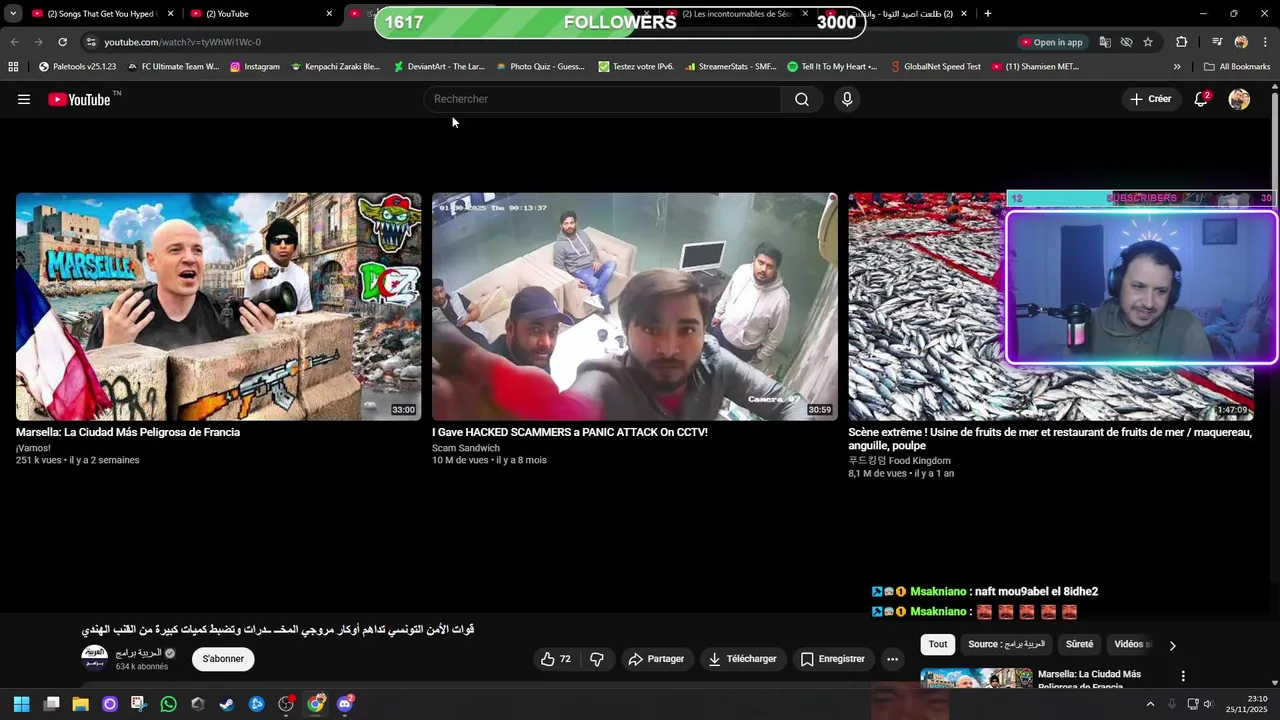Open the Créer button
This screenshot has height=720, width=1280.
pos(1151,99)
